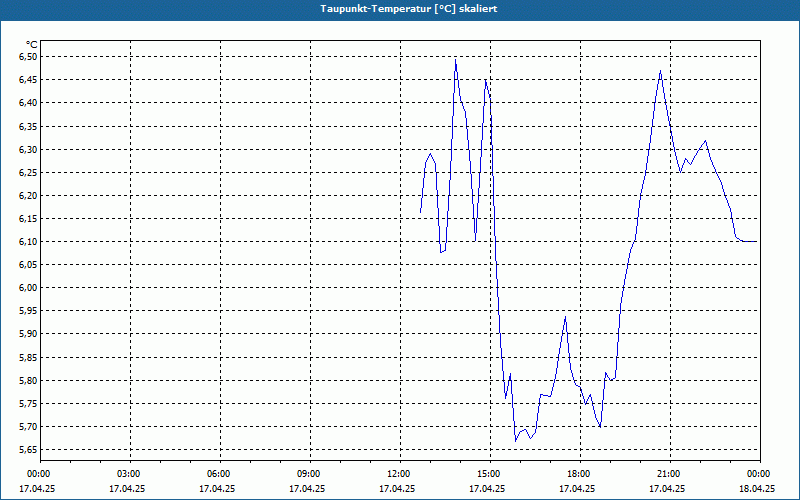Click the '17.04.25' date below 03:00
Screen dimensions: 800x500
pyautogui.click(x=127, y=489)
